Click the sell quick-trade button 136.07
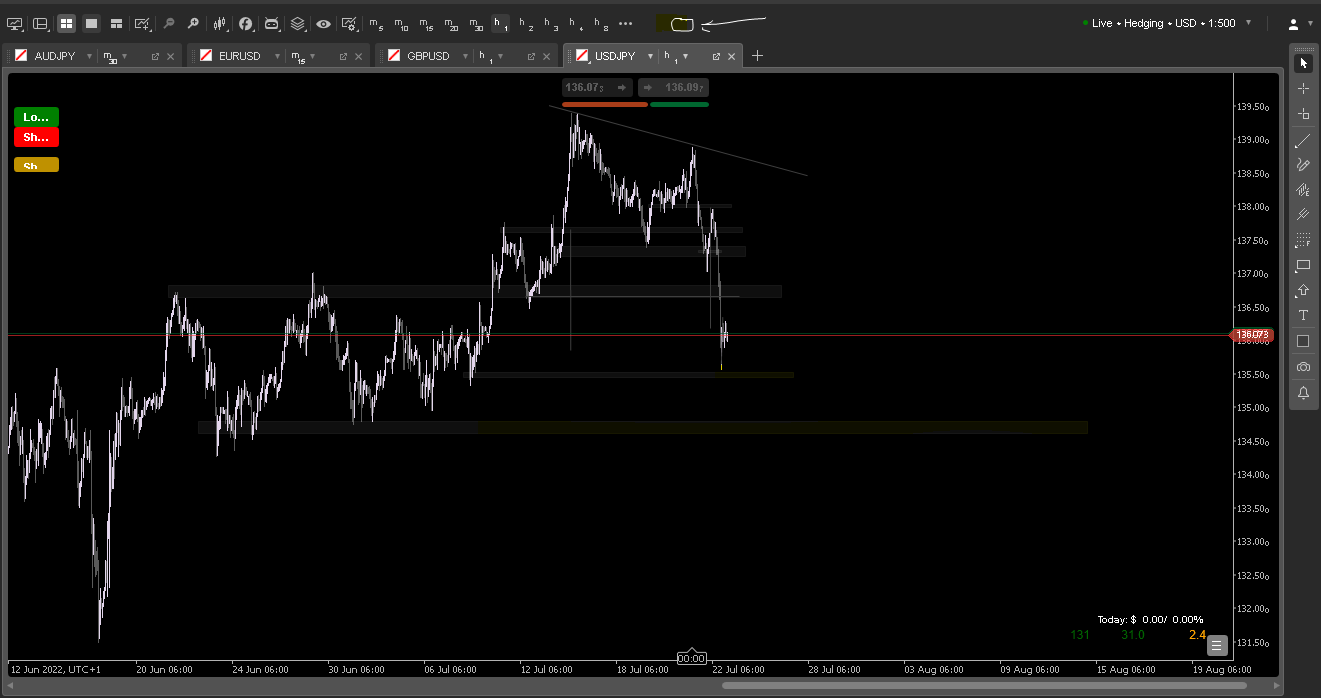The height and width of the screenshot is (698, 1321). 597,87
